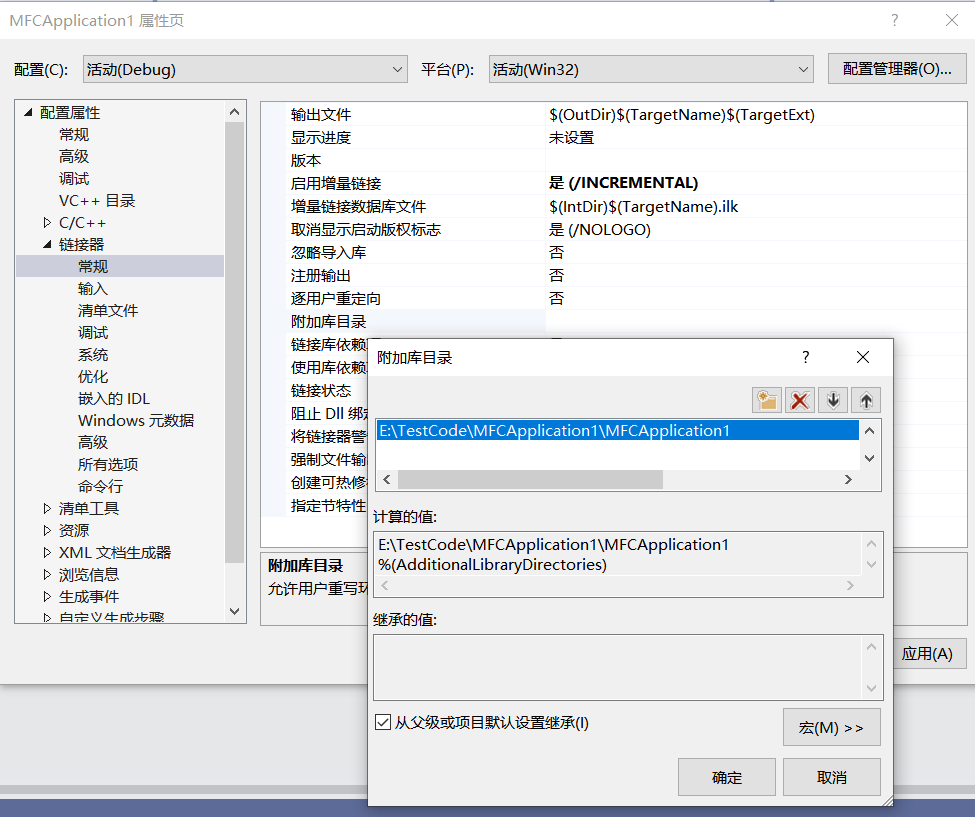
Task: Click the 链接状态 property row
Action: [x=321, y=390]
